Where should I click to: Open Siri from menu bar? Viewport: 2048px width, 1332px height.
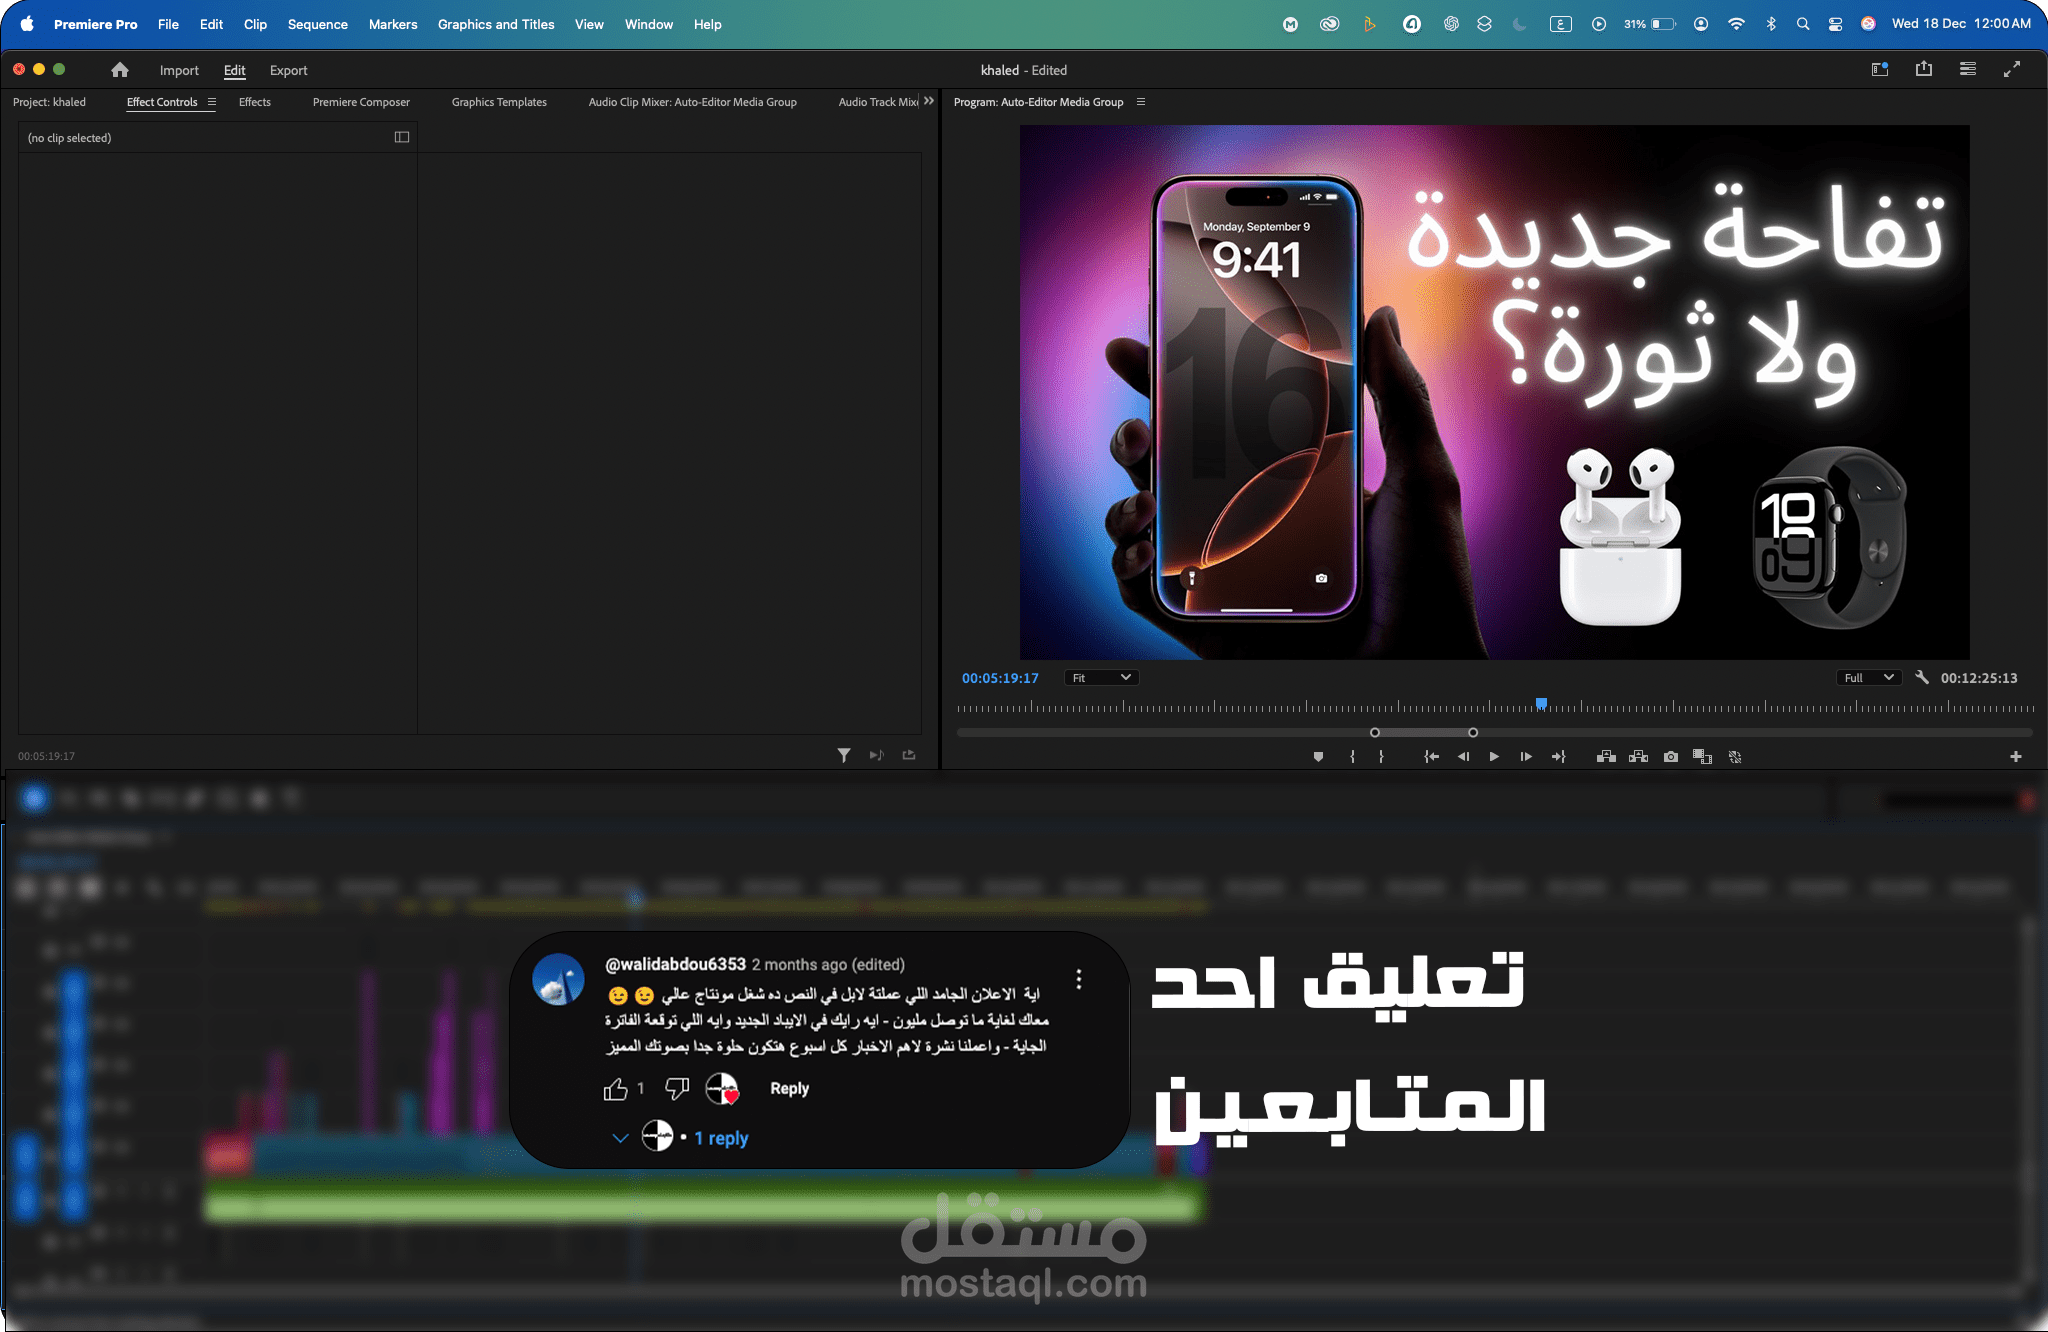pyautogui.click(x=1868, y=24)
